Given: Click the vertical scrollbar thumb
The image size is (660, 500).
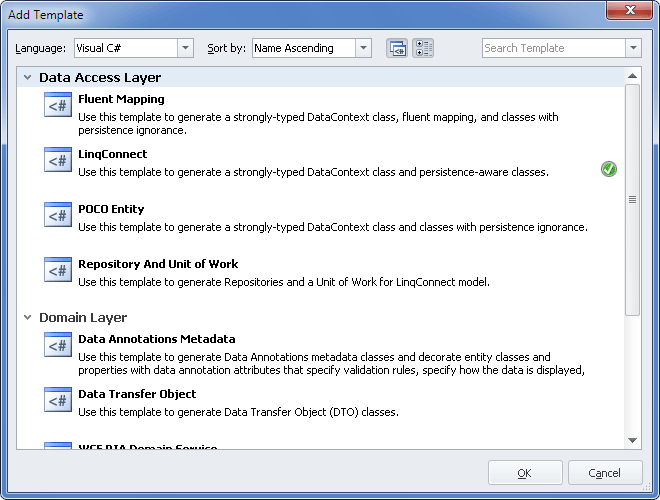Looking at the screenshot, I should [632, 199].
